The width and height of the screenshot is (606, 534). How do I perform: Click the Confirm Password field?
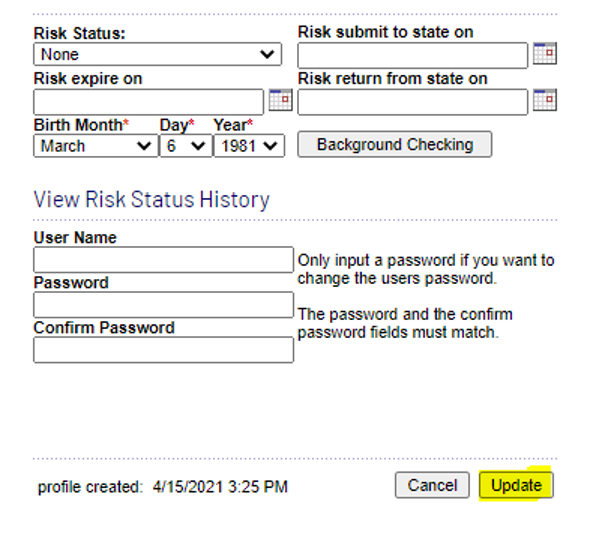click(163, 350)
